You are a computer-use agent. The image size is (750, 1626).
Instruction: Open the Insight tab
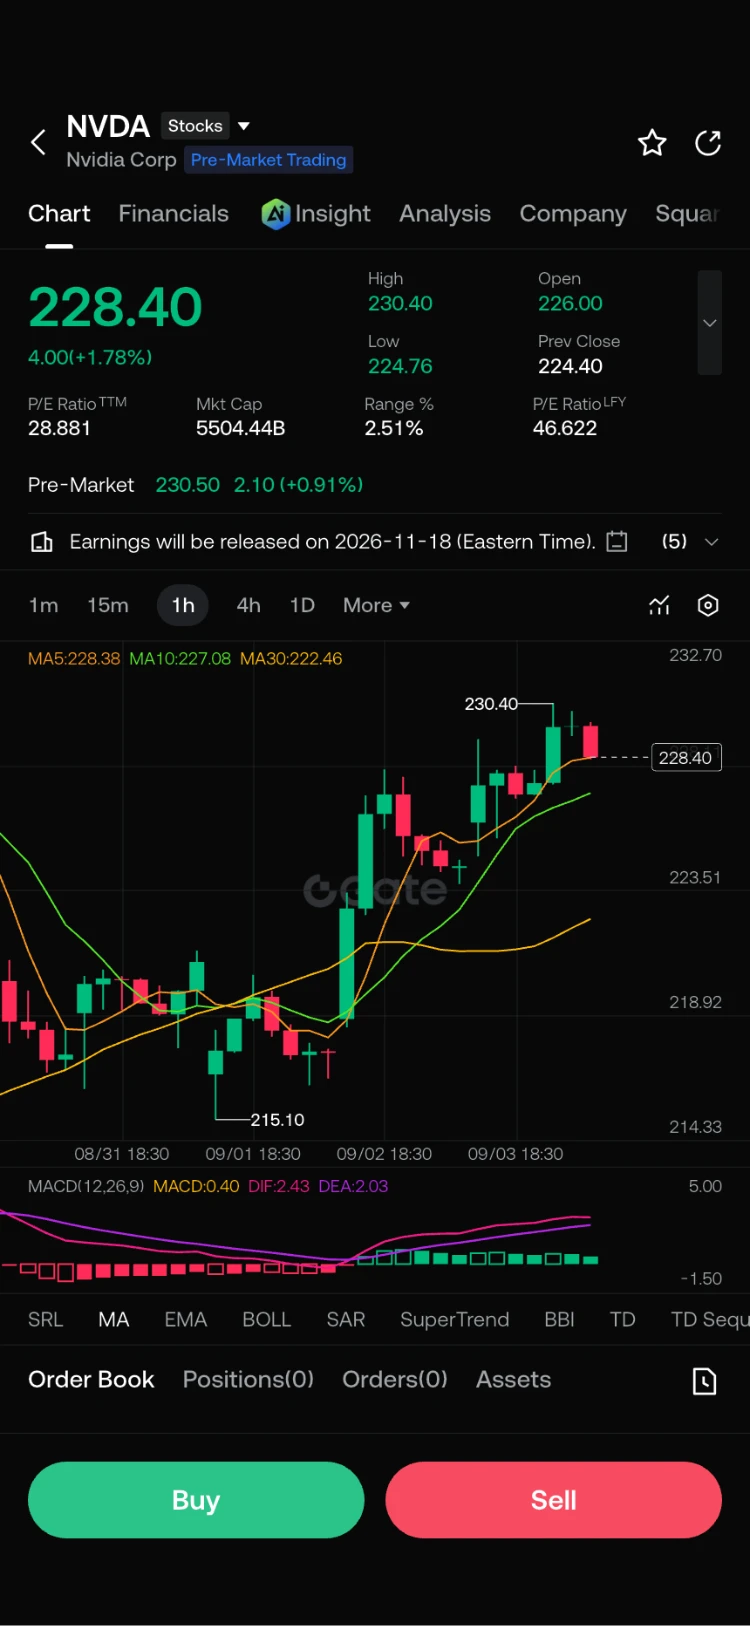333,214
